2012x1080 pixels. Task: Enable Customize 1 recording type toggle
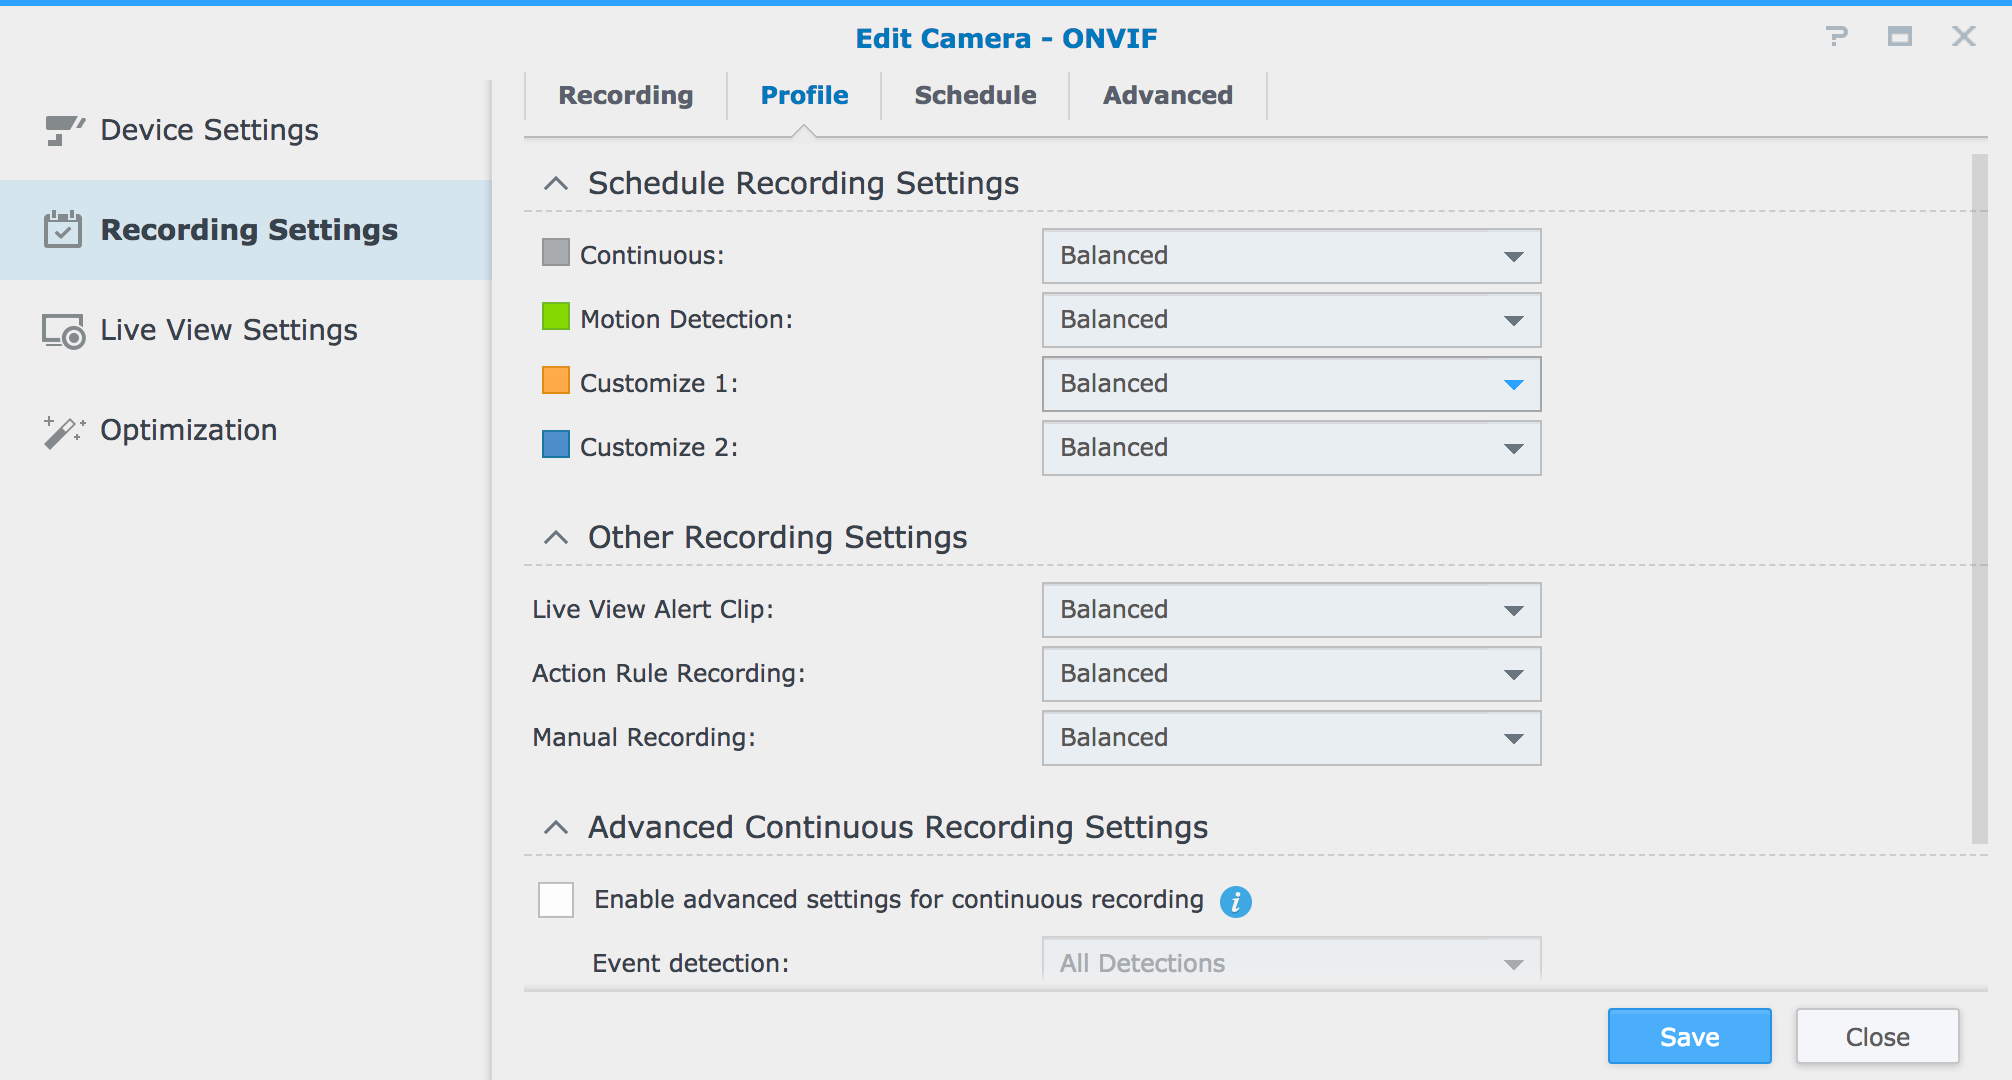555,384
